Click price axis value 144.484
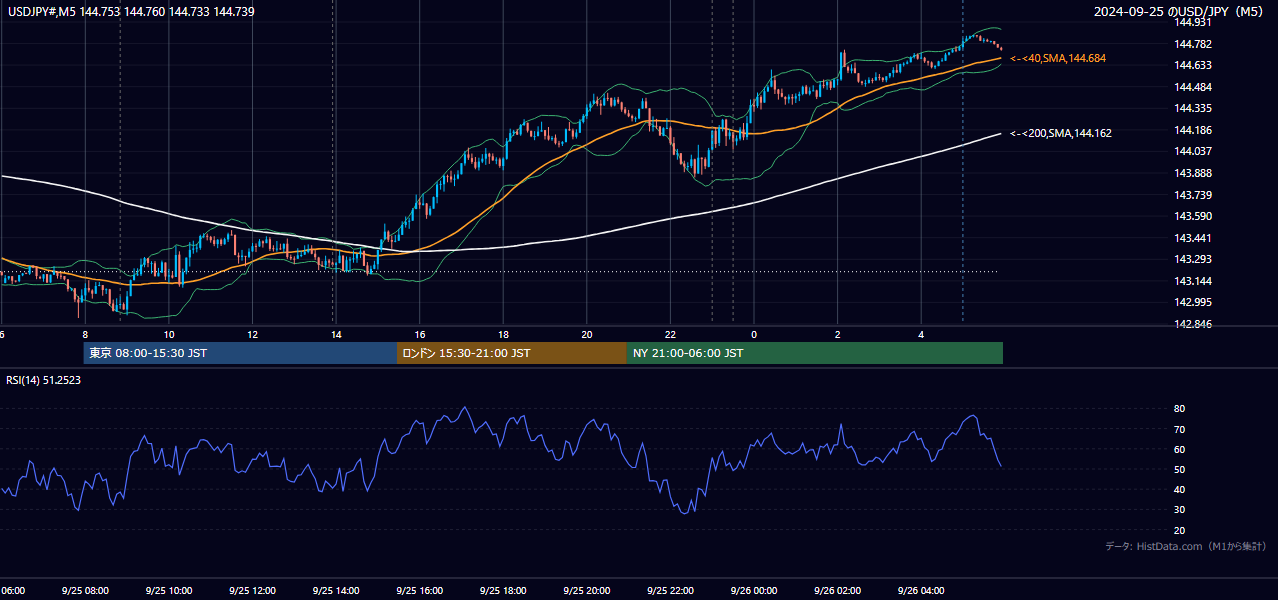 1194,87
